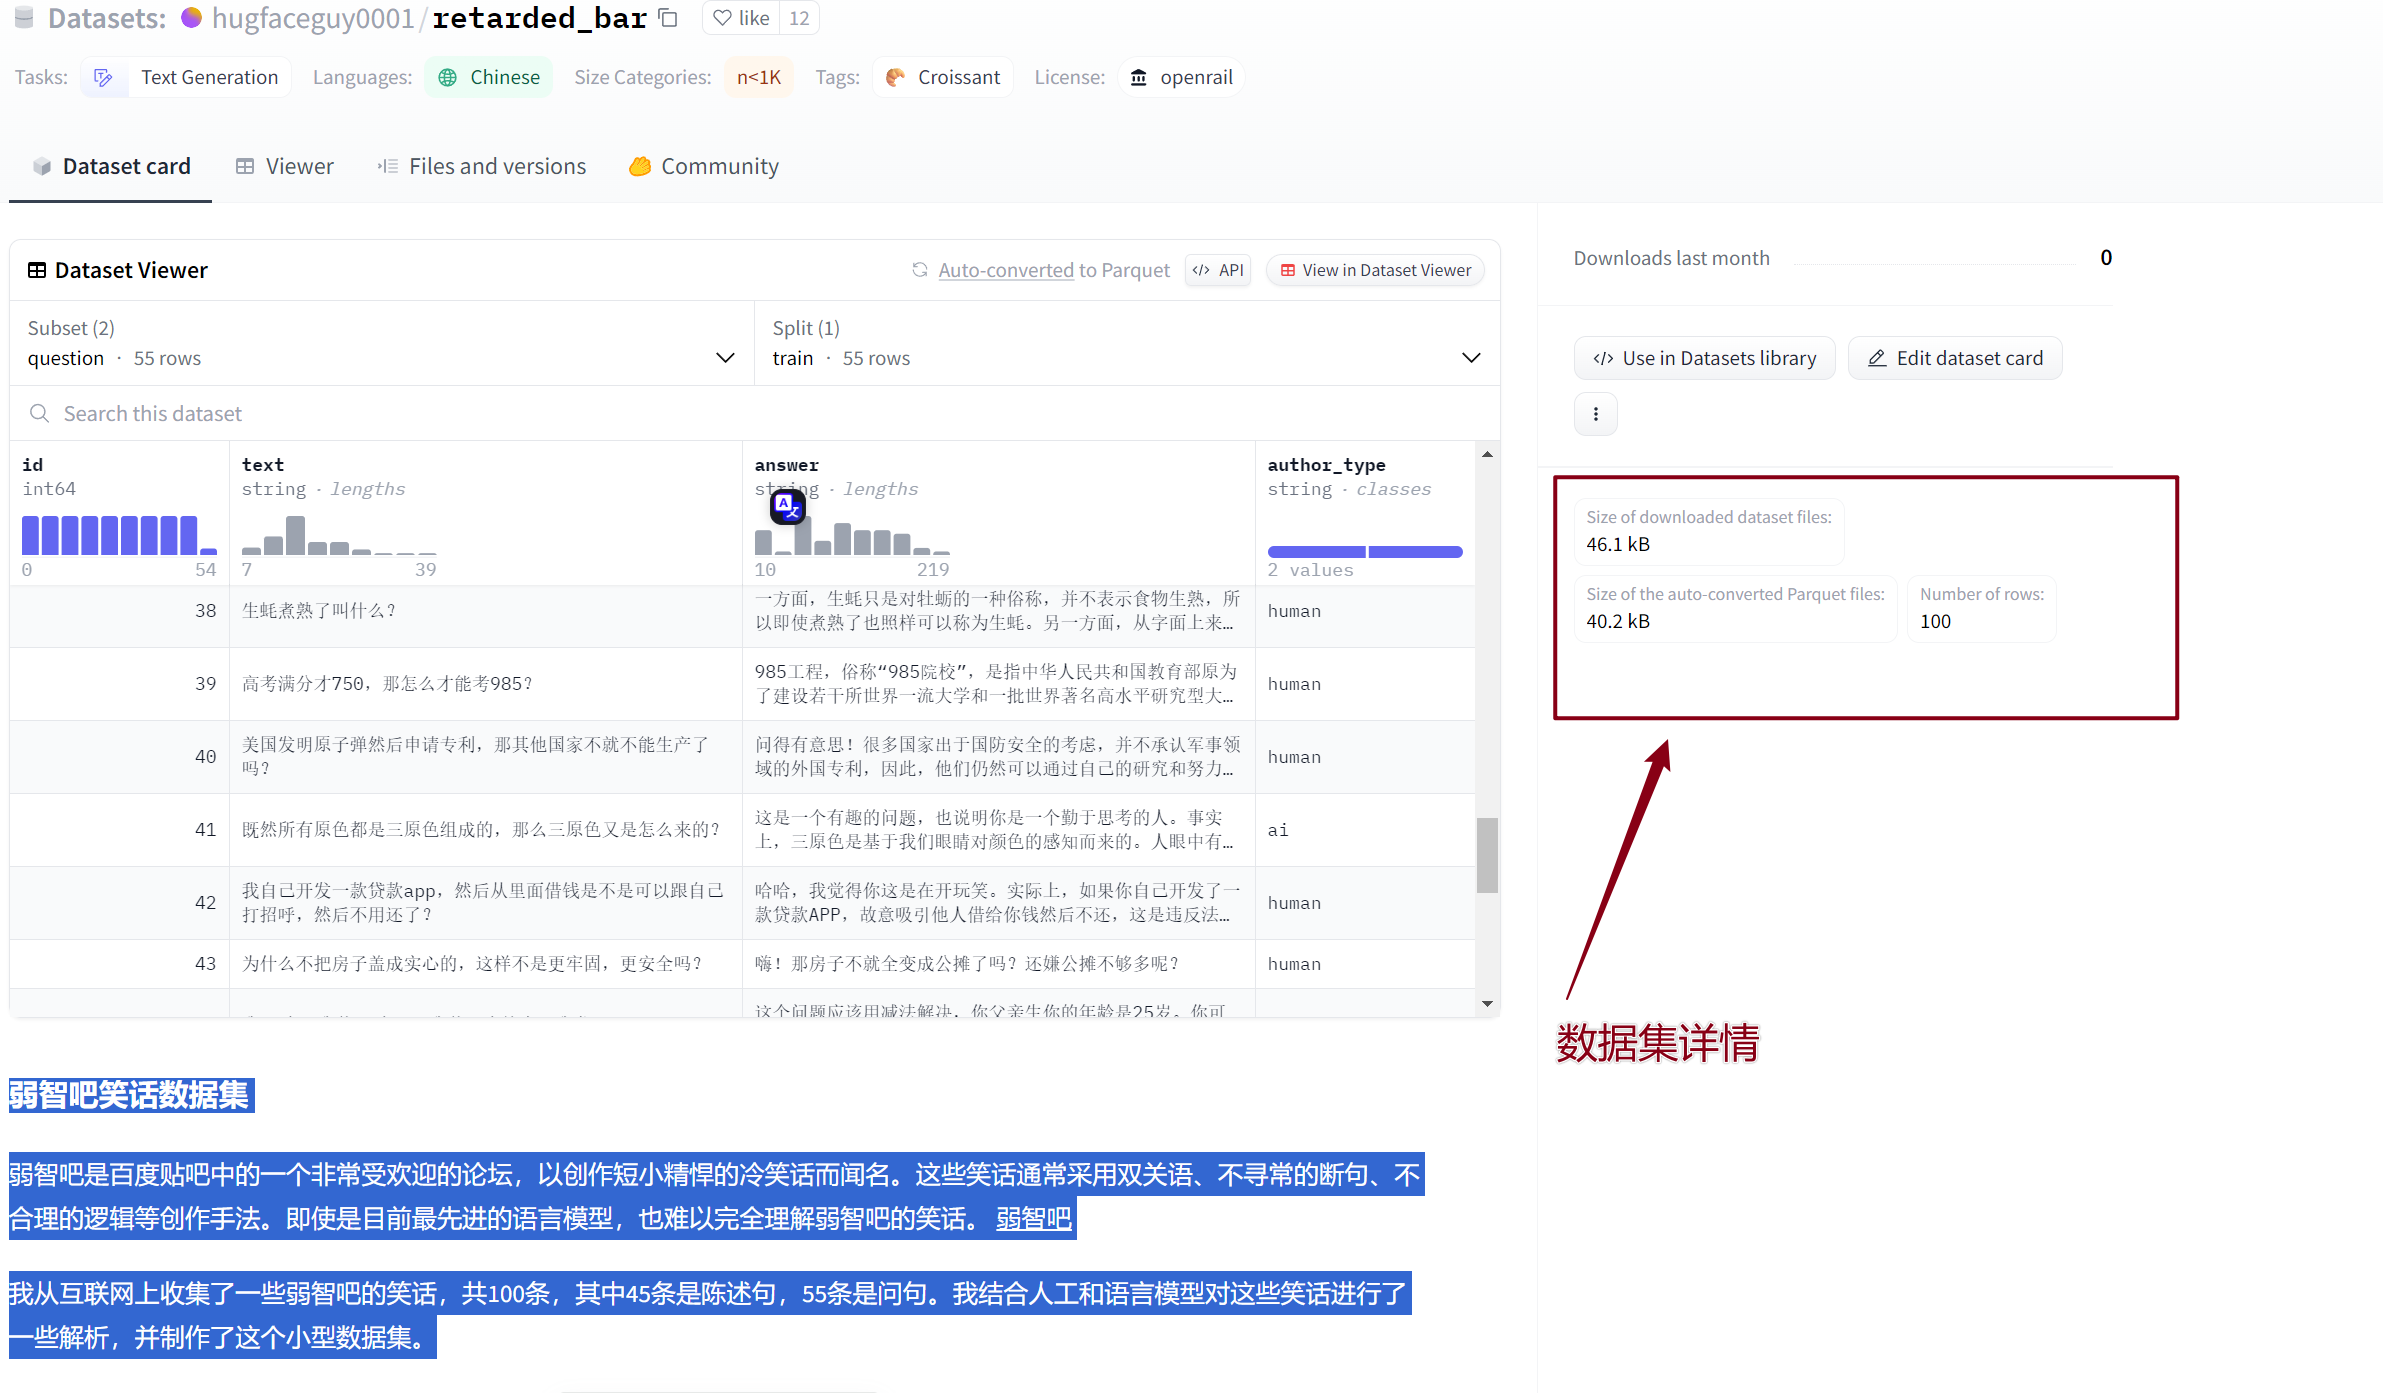Click the dataset viewer vertical scrollbar thumb
This screenshot has height=1393, width=2383.
[x=1487, y=855]
